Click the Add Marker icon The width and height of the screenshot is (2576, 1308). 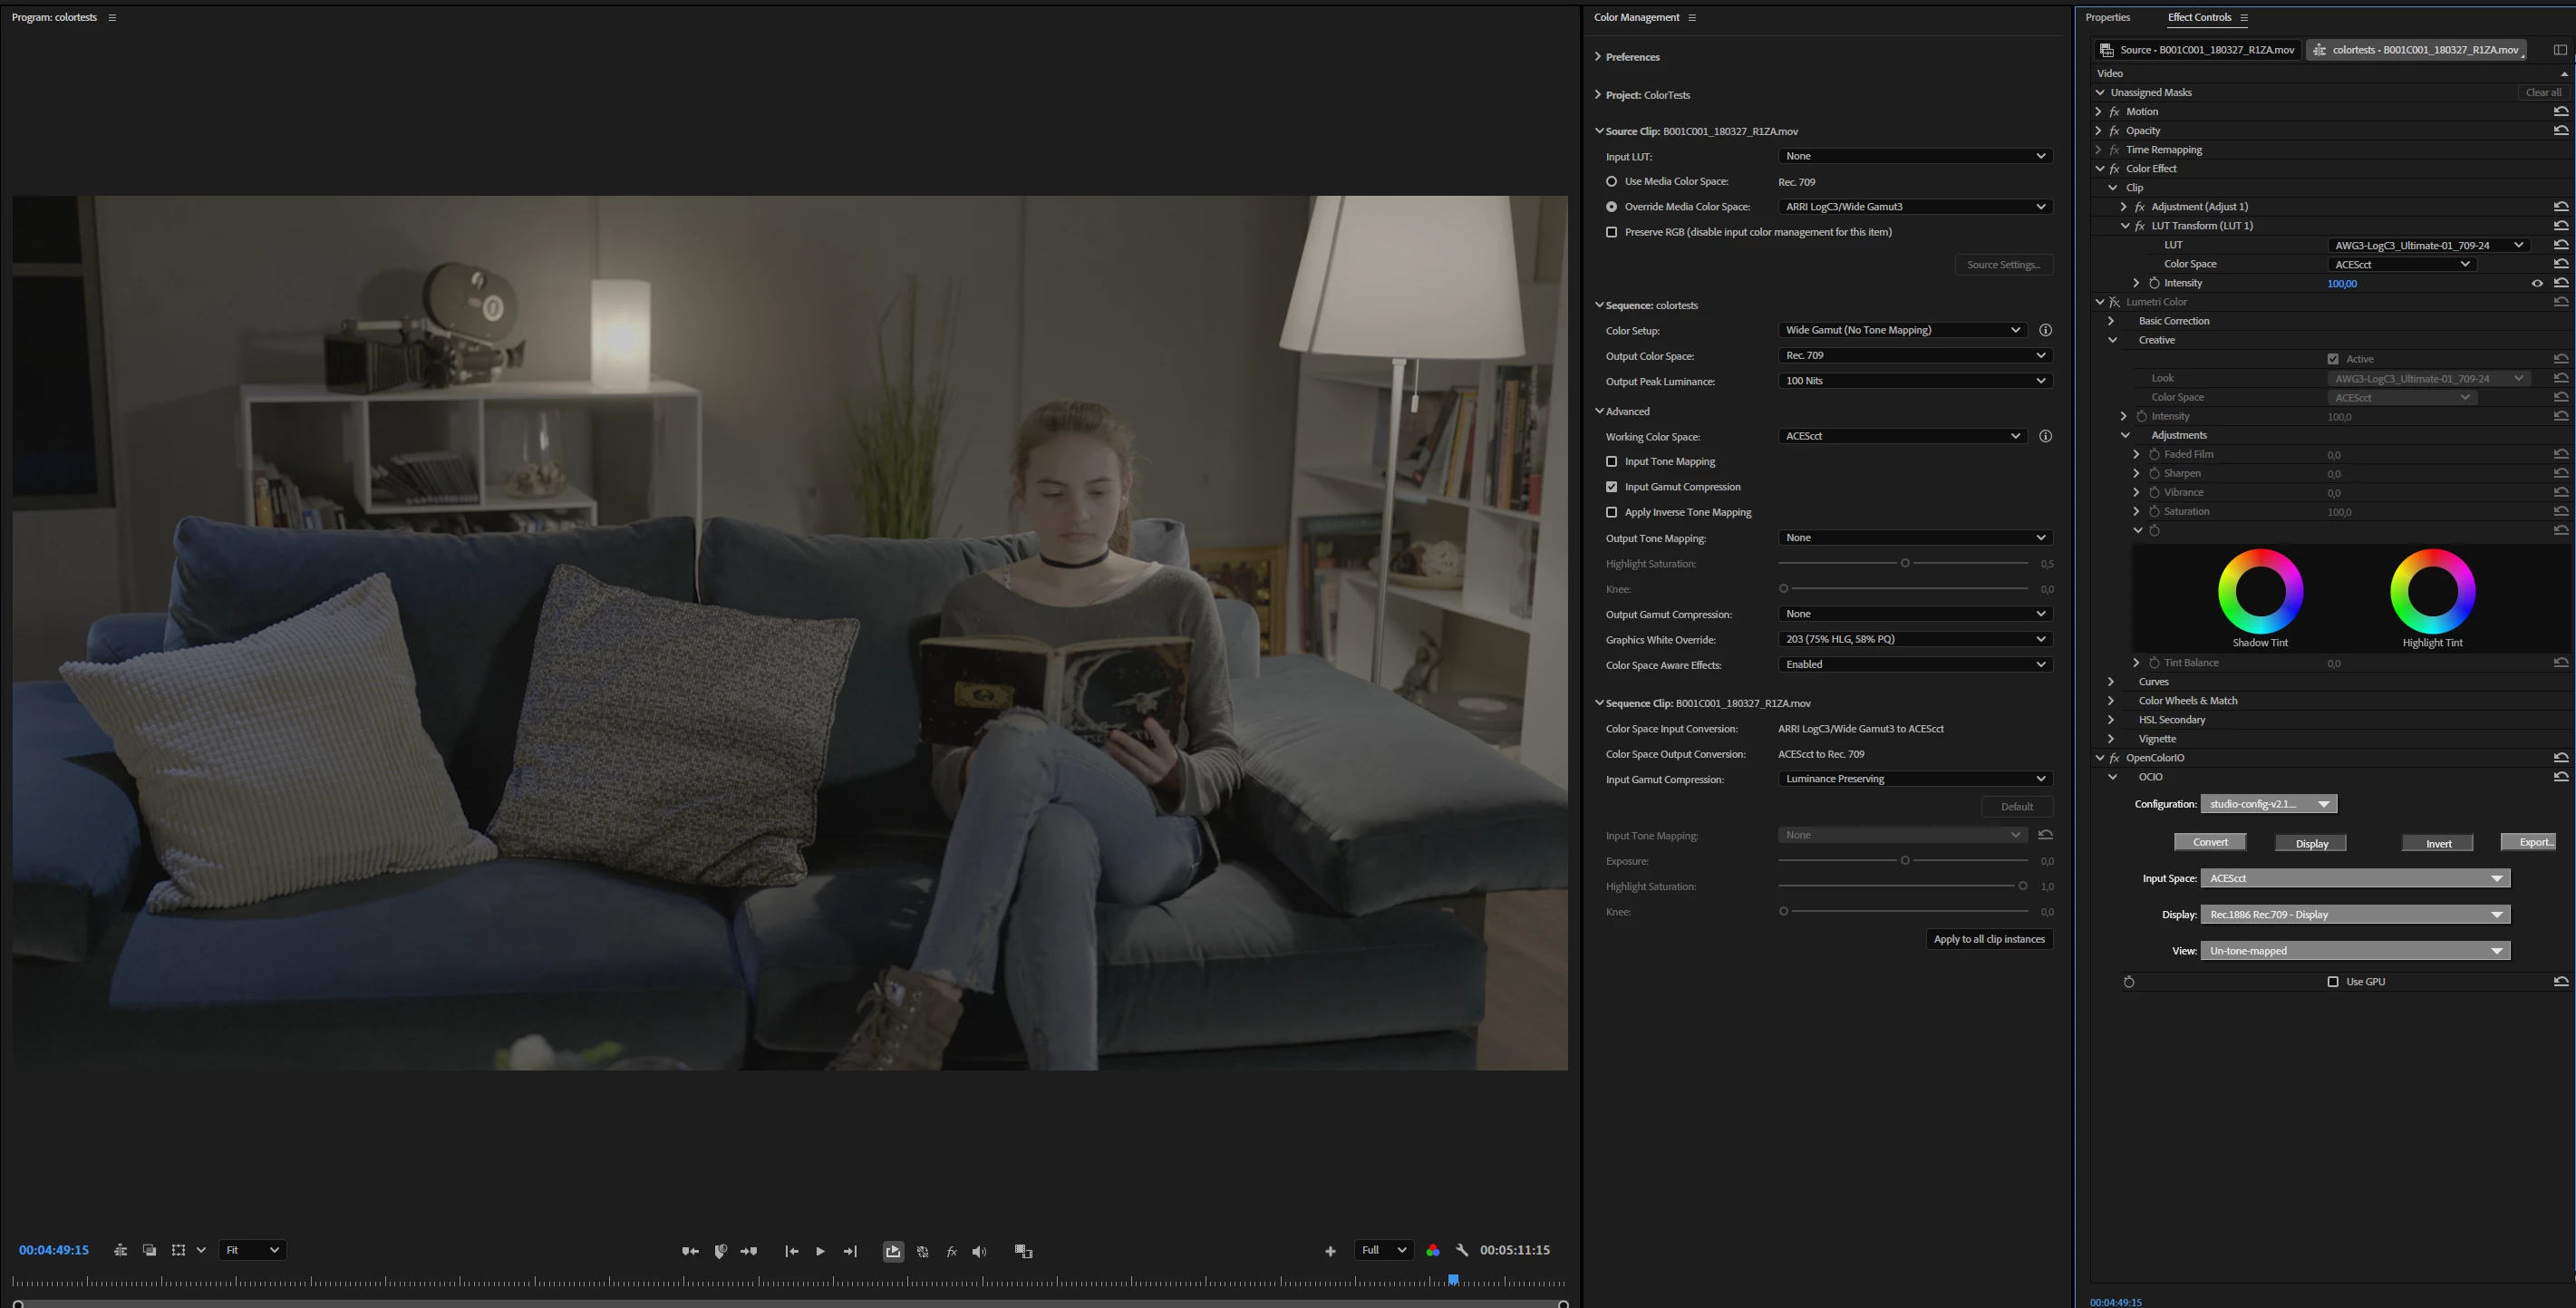tap(720, 1251)
